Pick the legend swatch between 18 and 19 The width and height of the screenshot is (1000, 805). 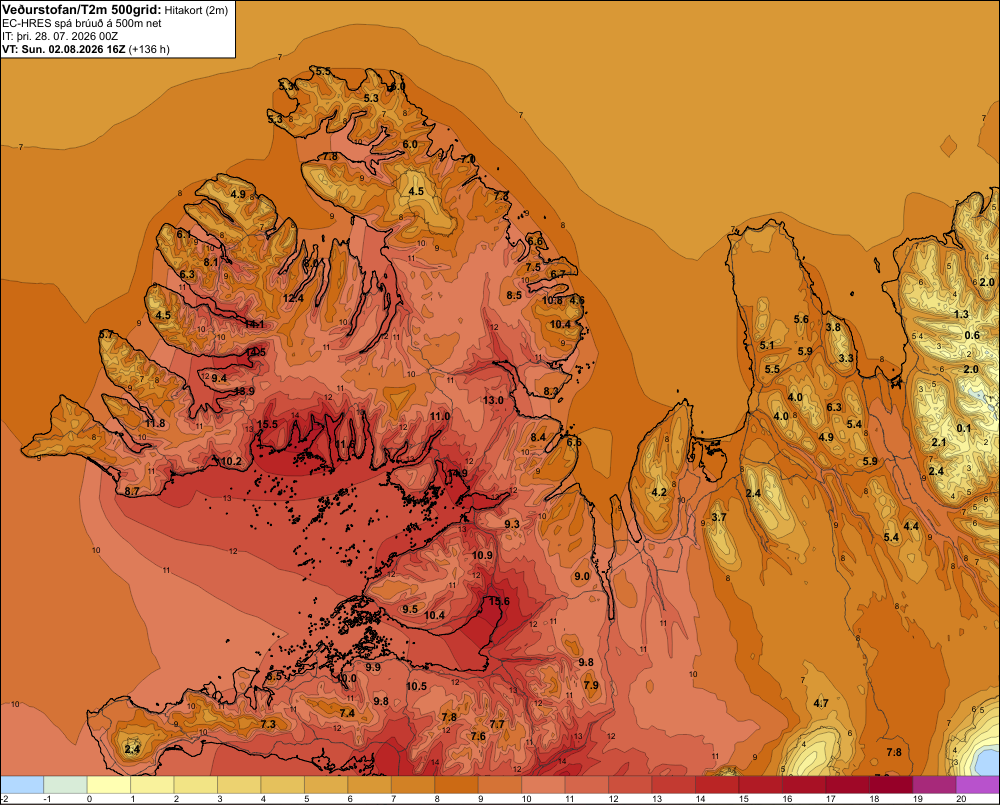click(891, 785)
